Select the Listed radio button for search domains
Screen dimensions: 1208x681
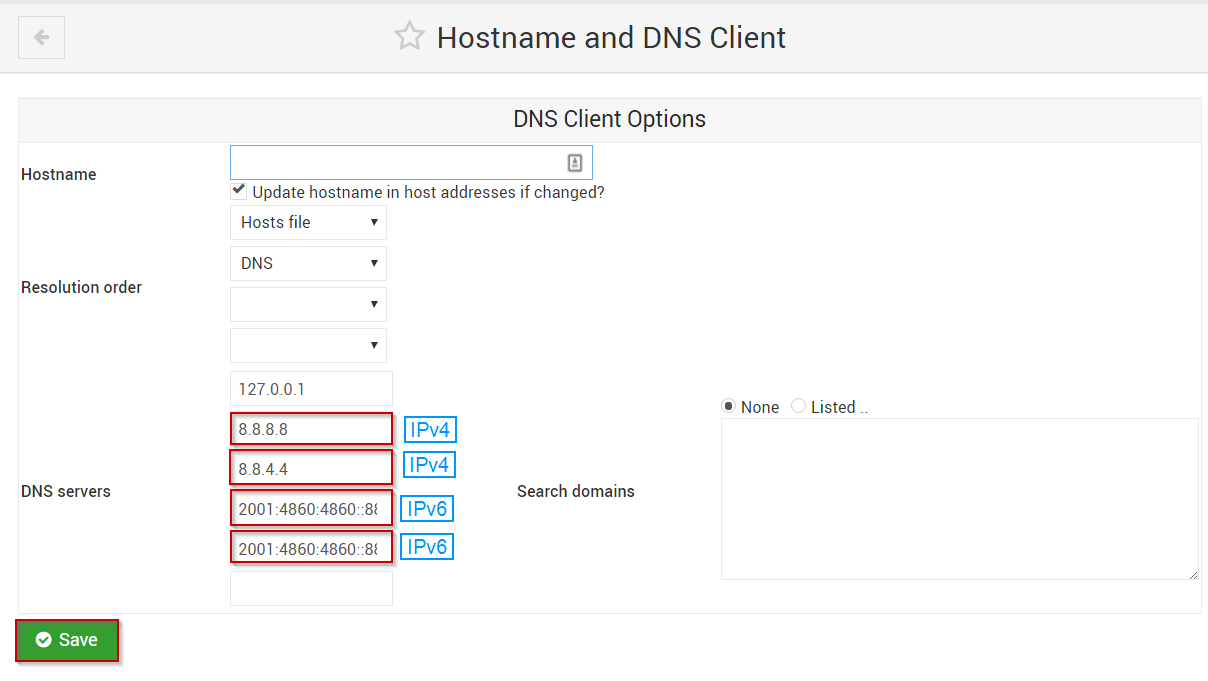(798, 406)
